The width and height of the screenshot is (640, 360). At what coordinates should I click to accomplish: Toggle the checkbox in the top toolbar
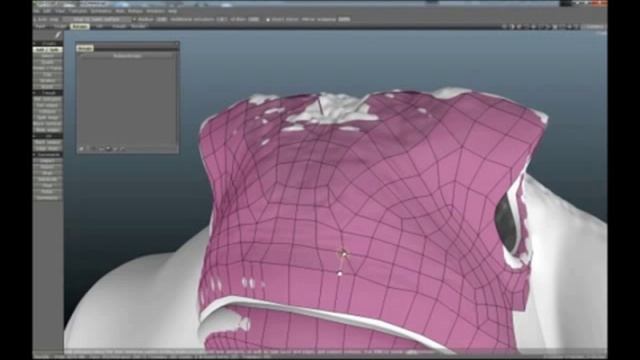(x=268, y=20)
